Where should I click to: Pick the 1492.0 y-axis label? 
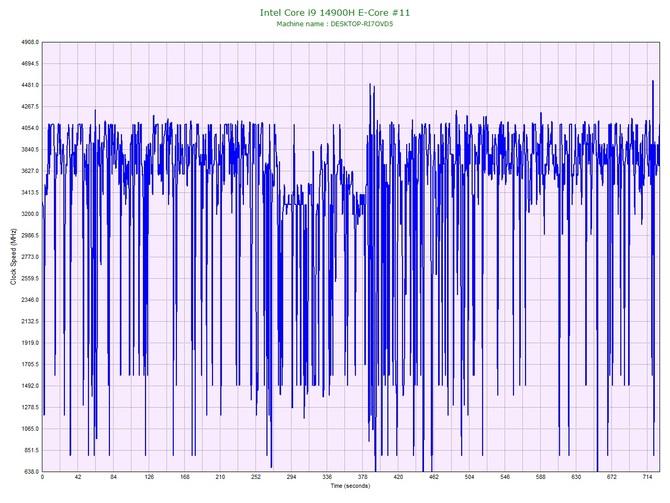coord(30,386)
